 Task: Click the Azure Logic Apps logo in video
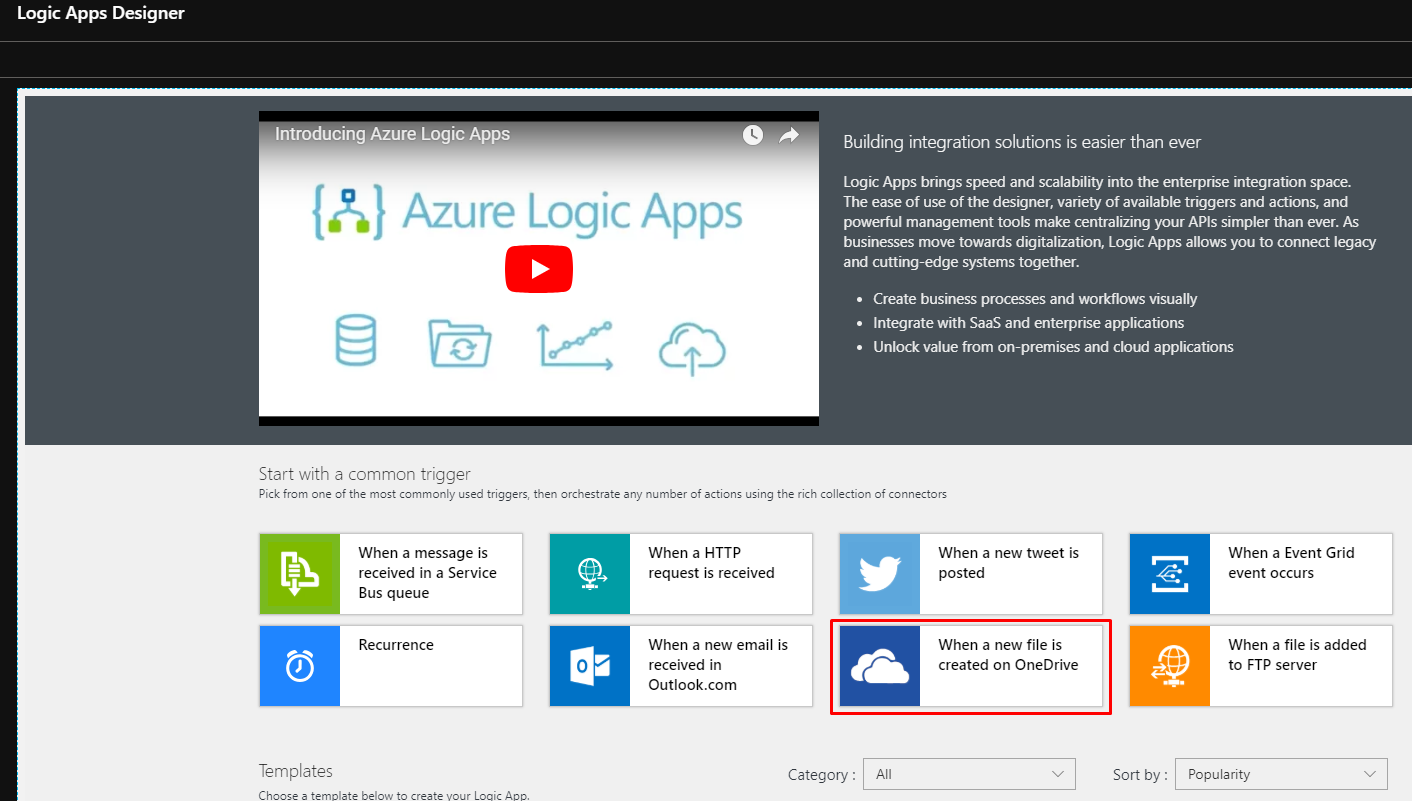(x=526, y=211)
